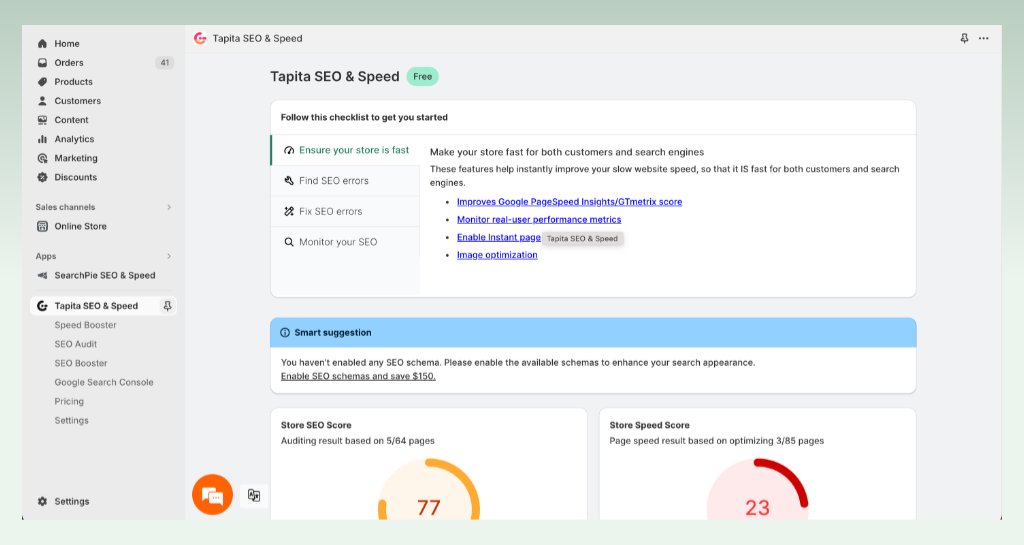Click the Store SEO Score heading

click(316, 425)
